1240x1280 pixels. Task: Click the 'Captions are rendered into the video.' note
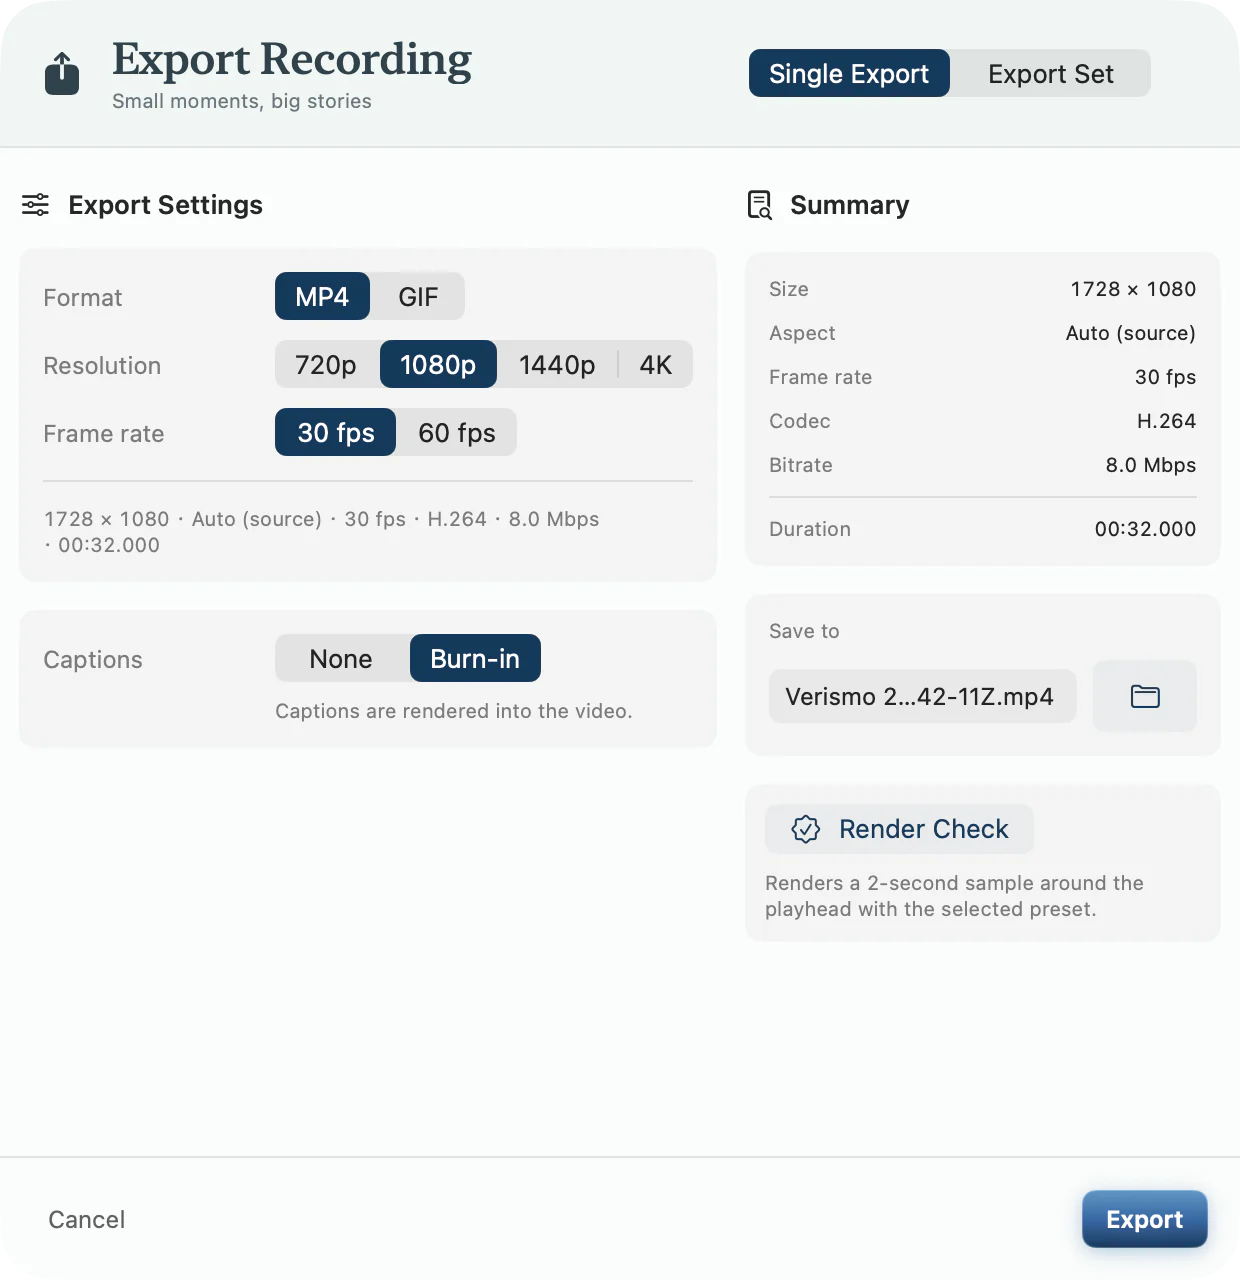pos(454,711)
